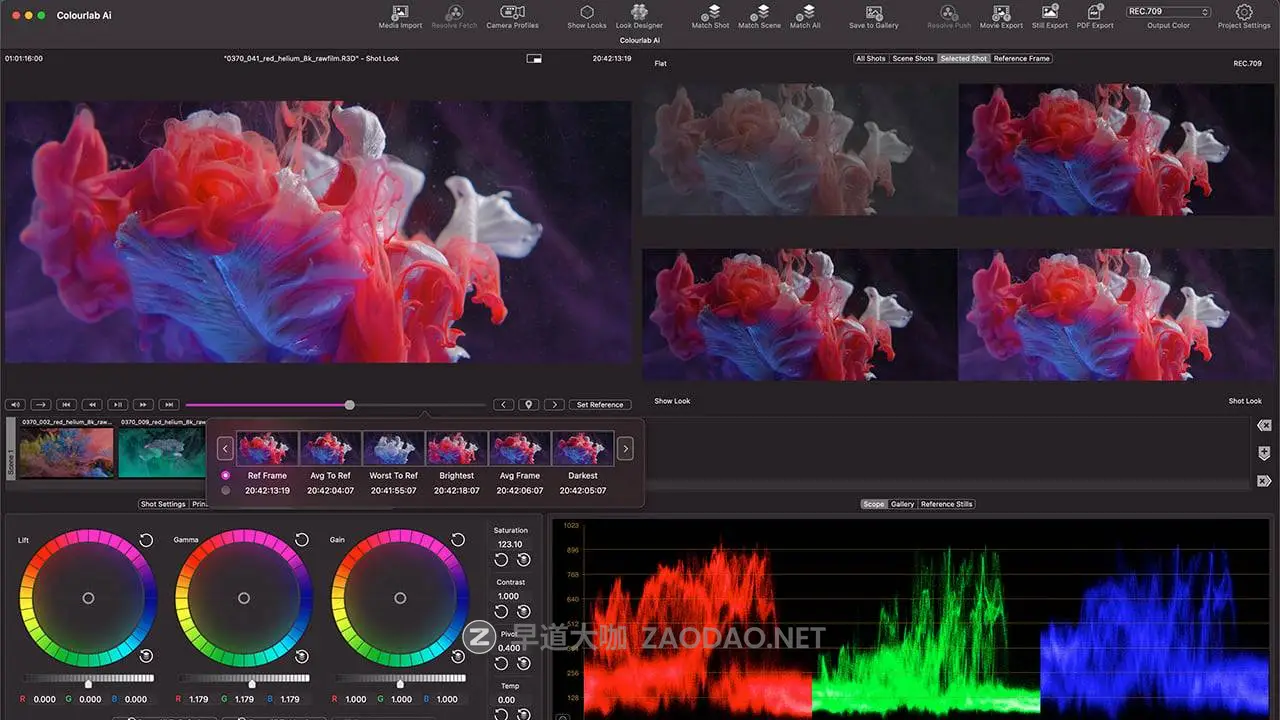Viewport: 1280px width, 720px height.
Task: Open the Camera Profiles tool
Action: pos(512,13)
